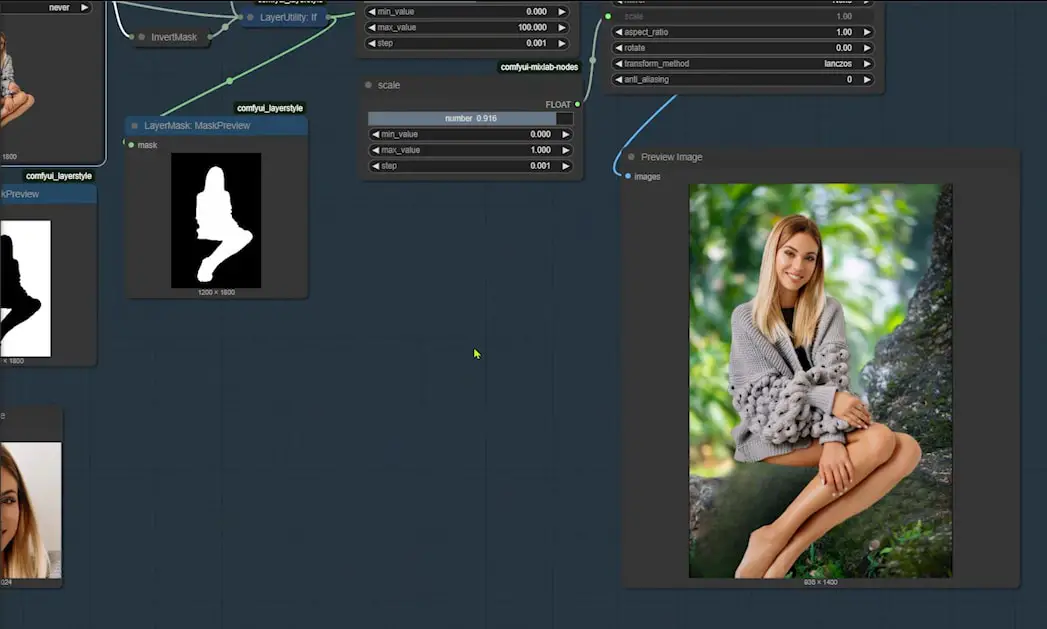Viewport: 1047px width, 629px height.
Task: Click the right arrow of max_value 1.000
Action: 566,150
